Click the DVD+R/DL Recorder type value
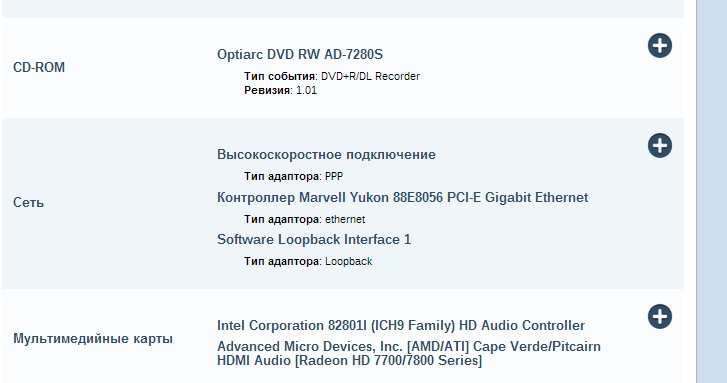The width and height of the screenshot is (727, 383). [x=370, y=76]
